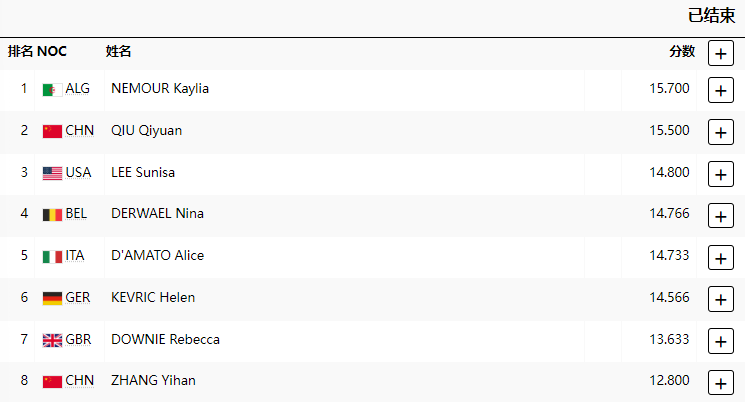Image resolution: width=745 pixels, height=402 pixels.
Task: Click the USA flag icon
Action: (52, 173)
